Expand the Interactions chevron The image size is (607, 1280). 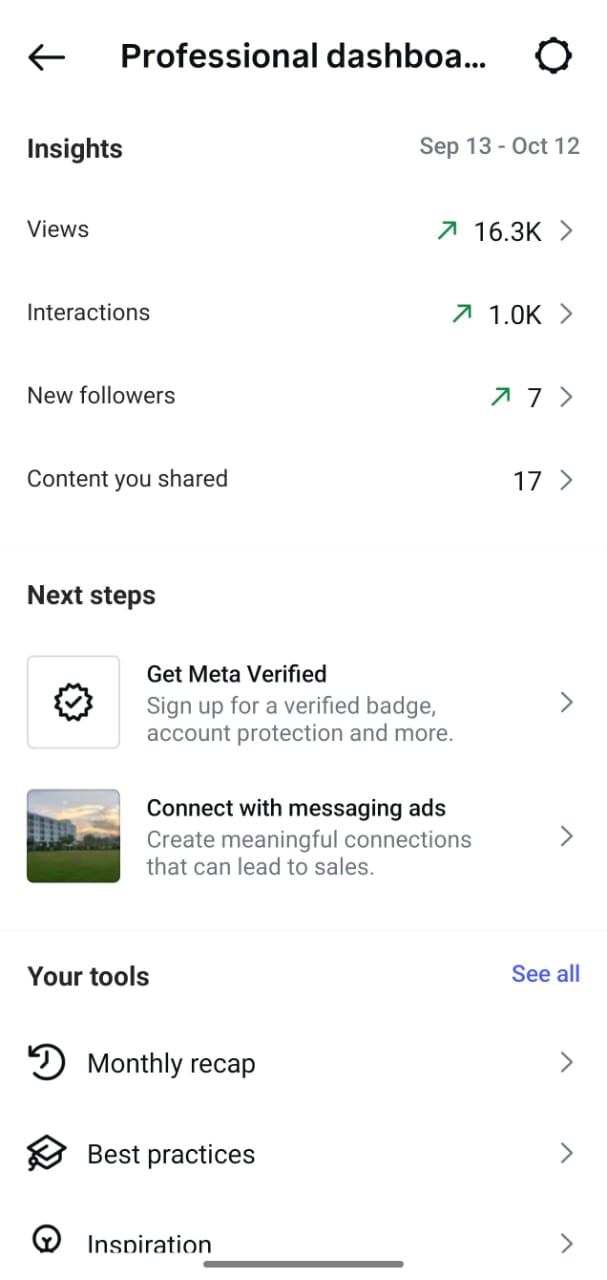(566, 314)
